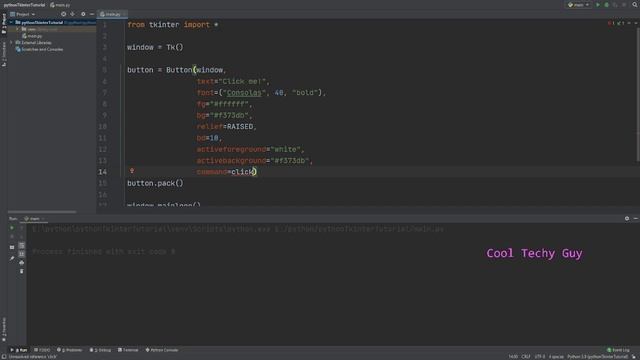Click the up arrow icon in Run panel
This screenshot has width=640, height=360.
point(22,228)
